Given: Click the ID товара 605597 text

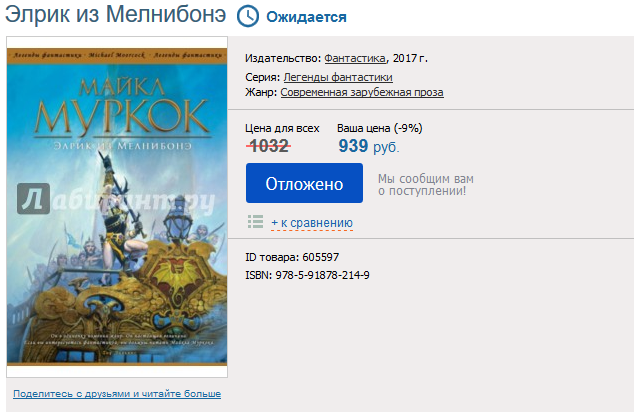Looking at the screenshot, I should tap(292, 257).
